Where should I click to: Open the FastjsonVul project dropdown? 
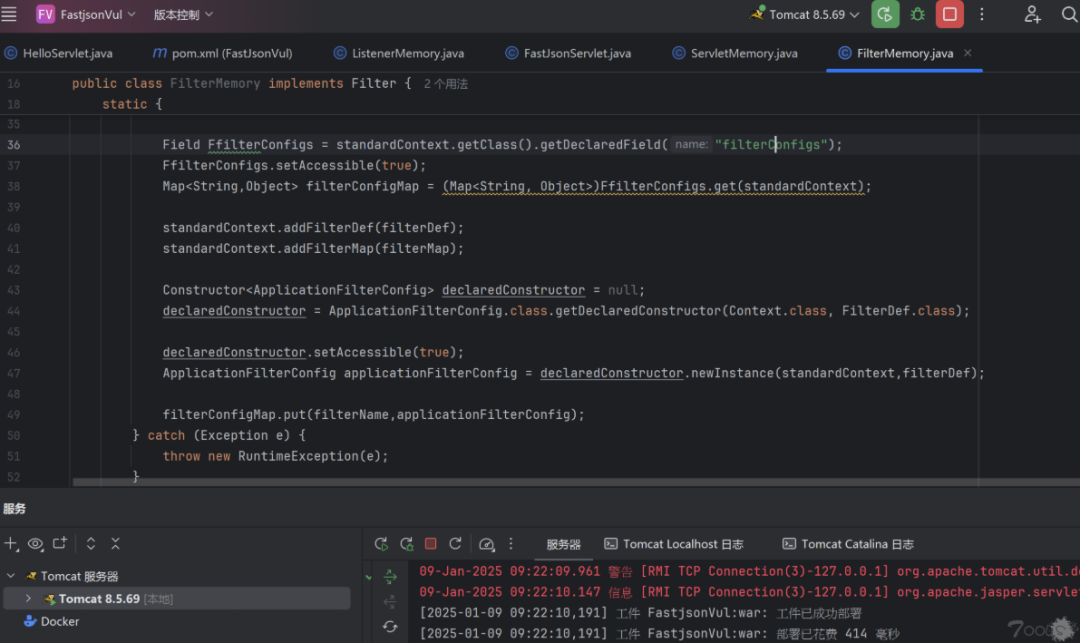tap(86, 14)
